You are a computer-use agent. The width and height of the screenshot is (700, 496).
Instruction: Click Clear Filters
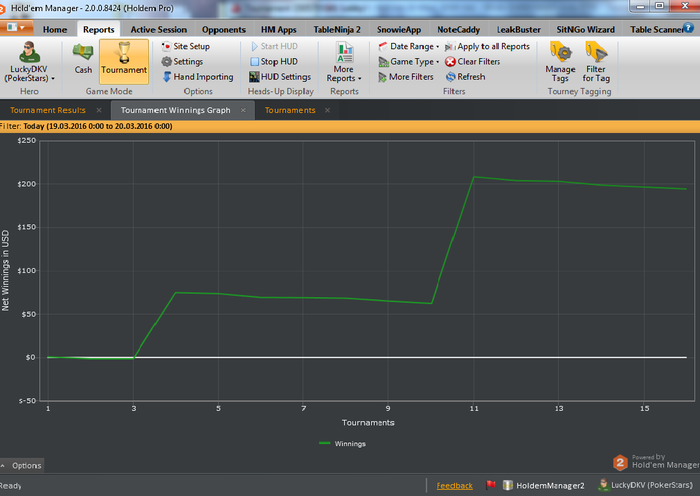(x=472, y=62)
